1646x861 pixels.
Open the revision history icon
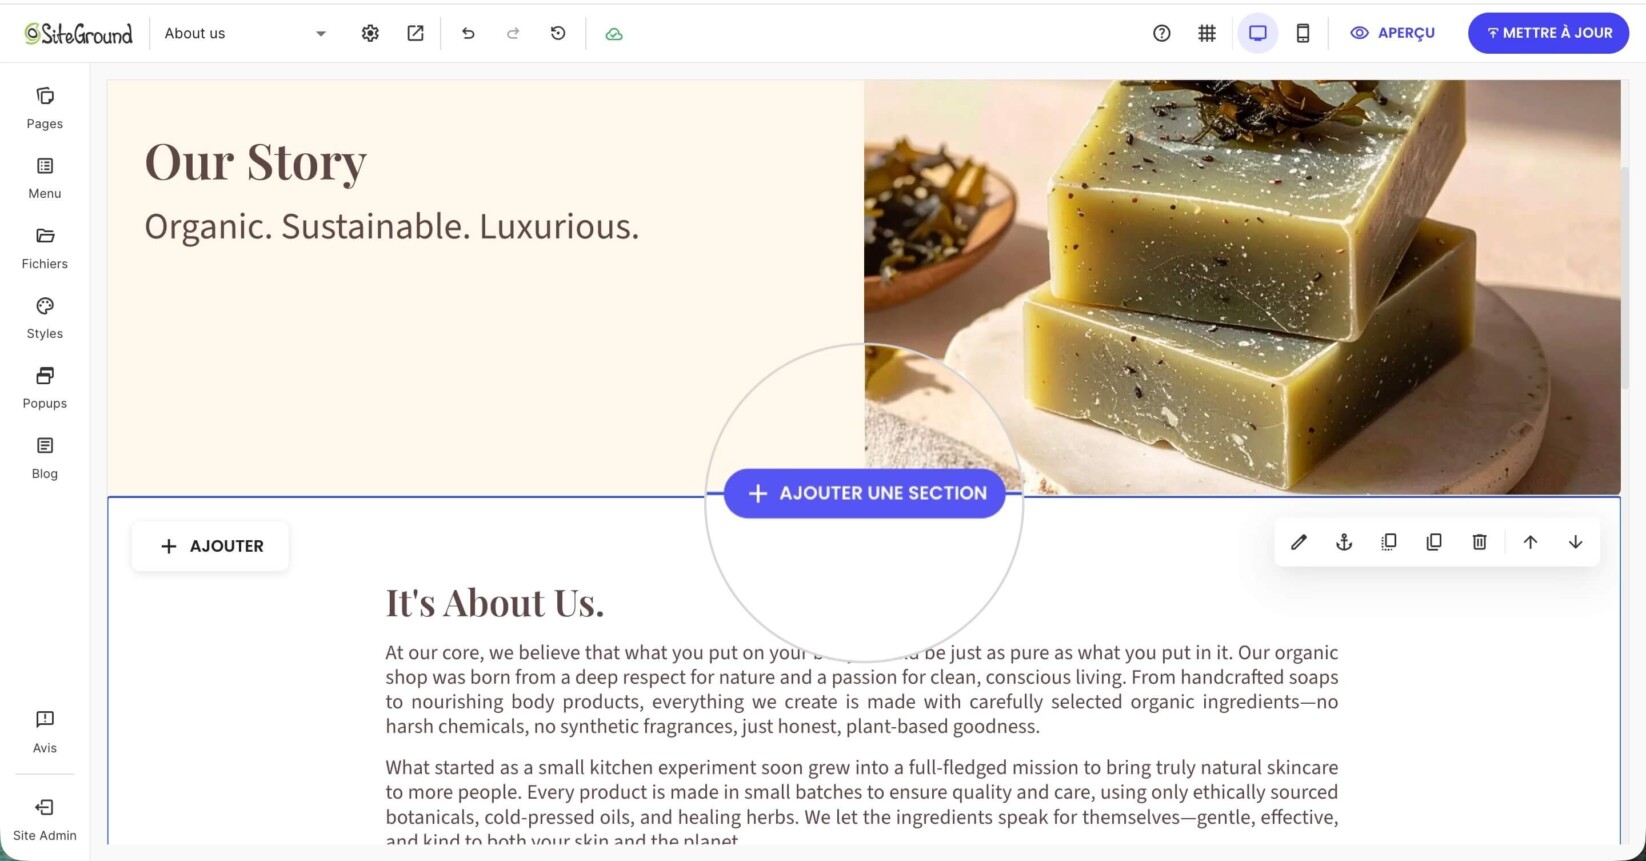pos(558,33)
